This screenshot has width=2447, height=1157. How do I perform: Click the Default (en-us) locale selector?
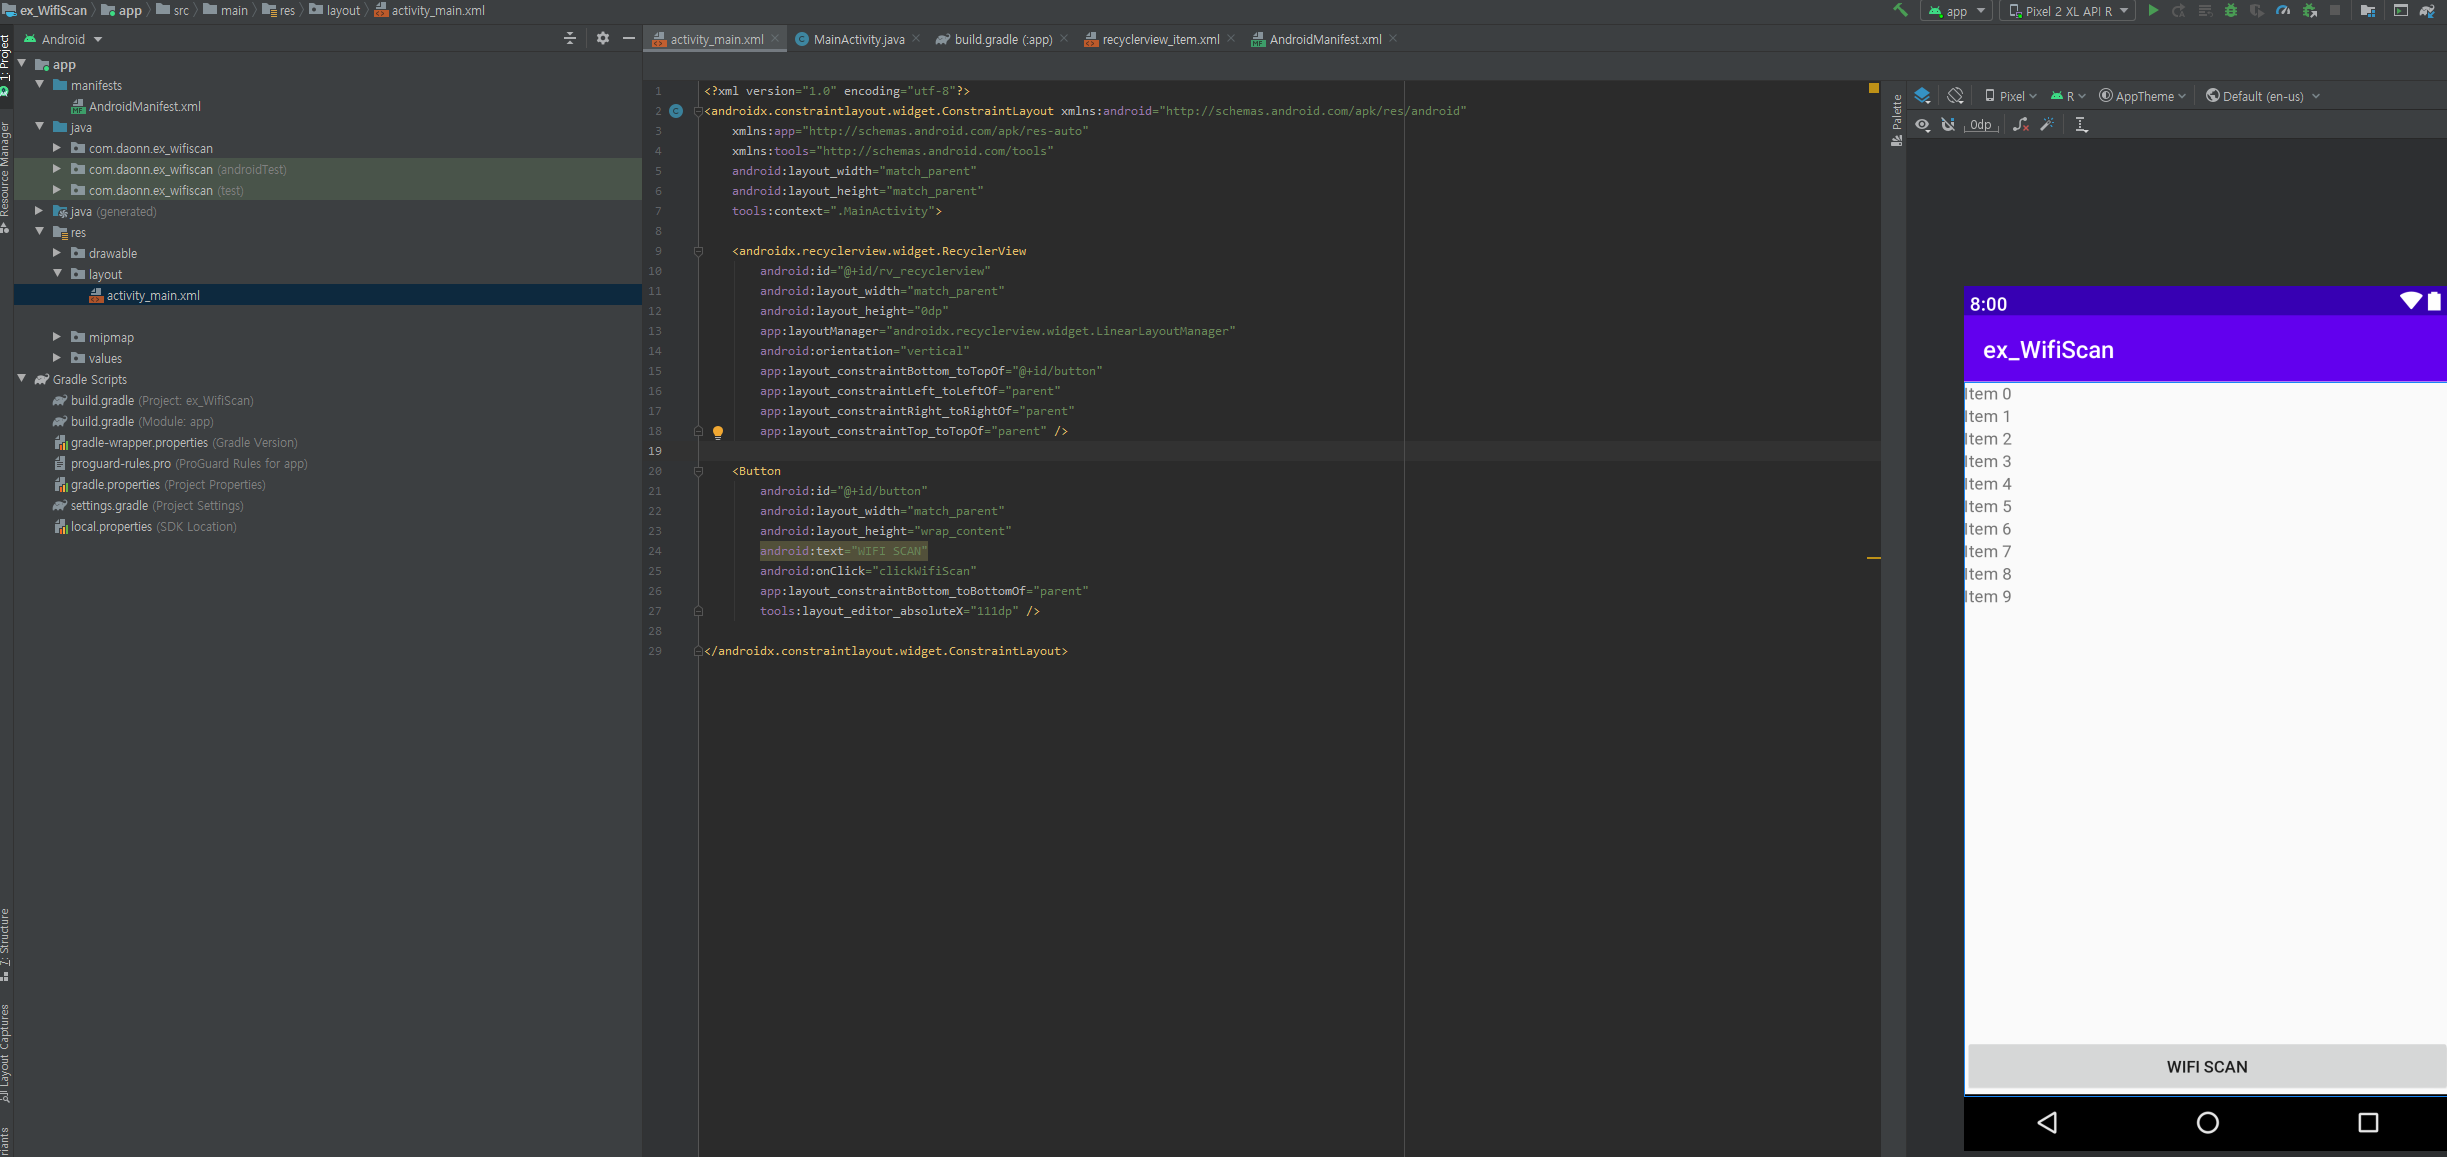coord(2262,96)
